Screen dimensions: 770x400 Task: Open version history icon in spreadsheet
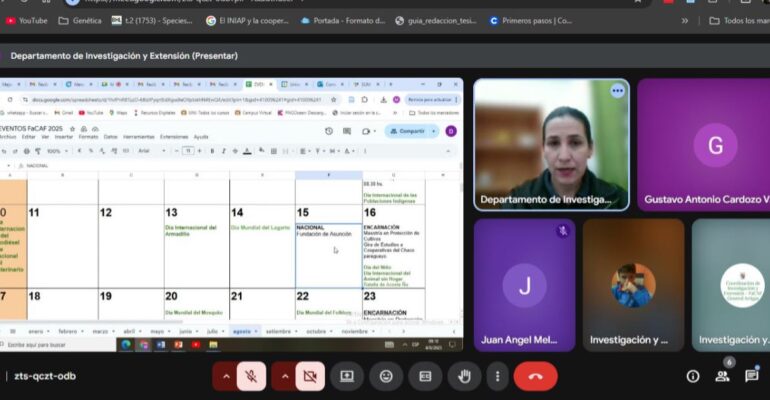[329, 131]
